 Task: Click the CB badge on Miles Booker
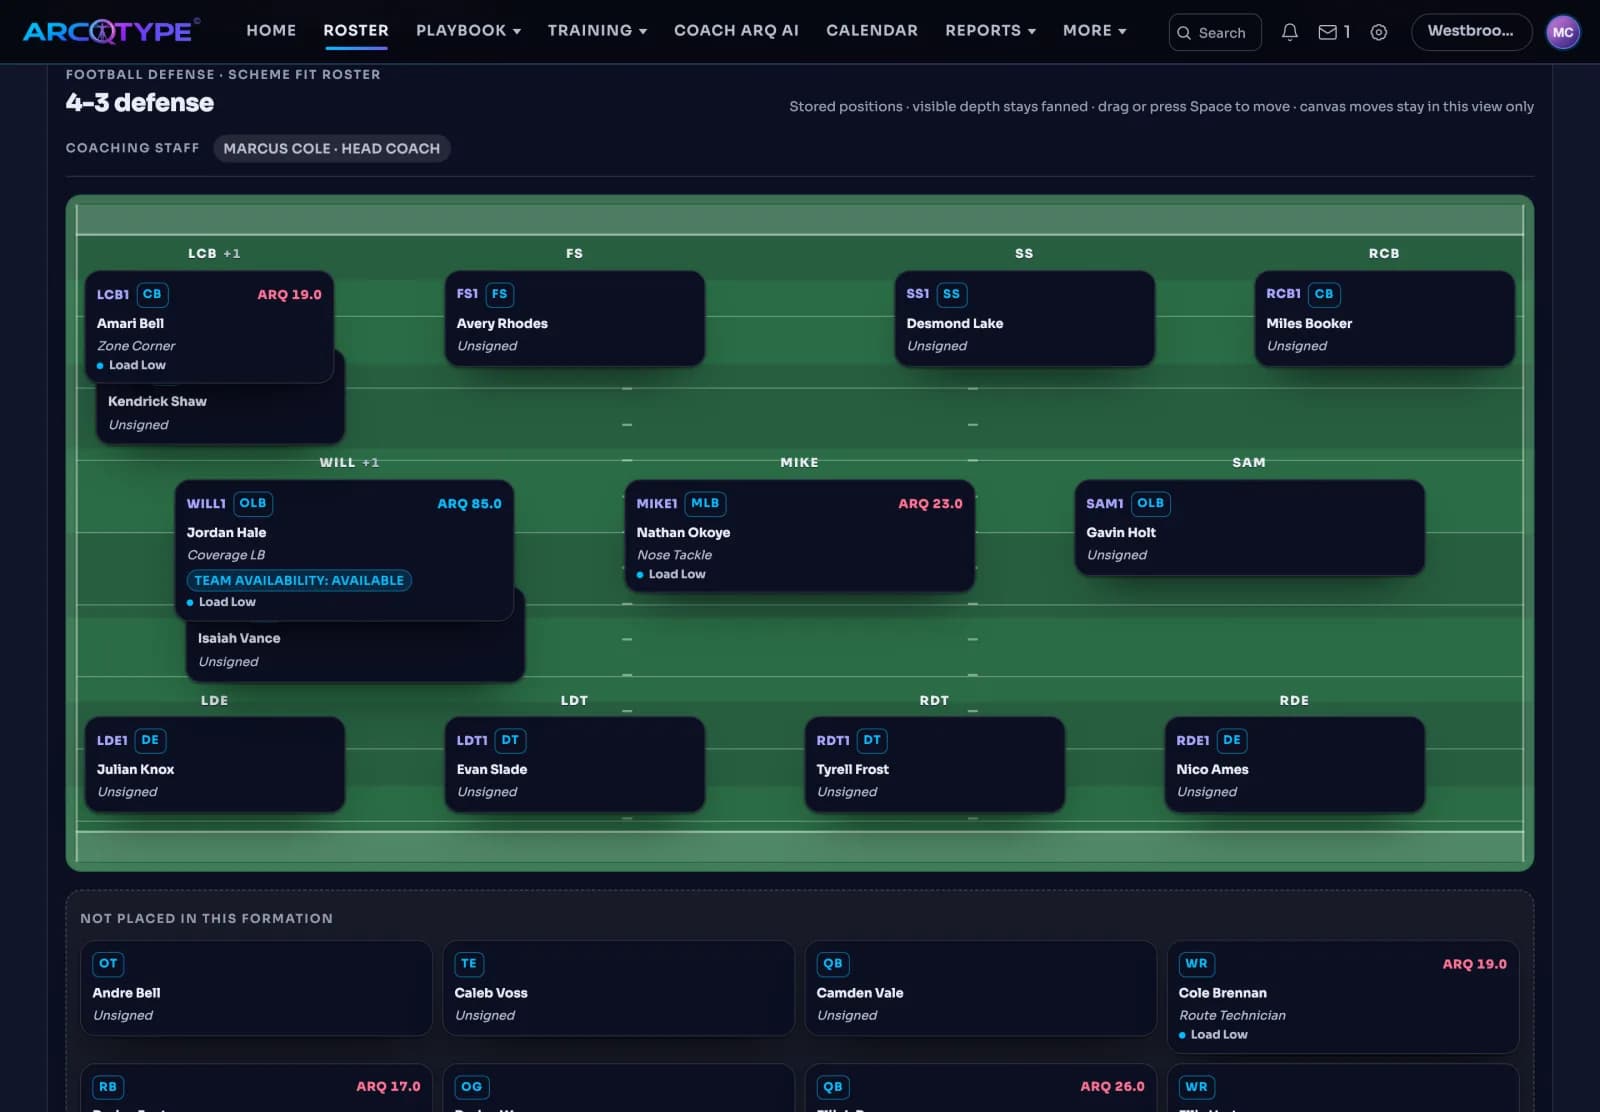click(1324, 294)
